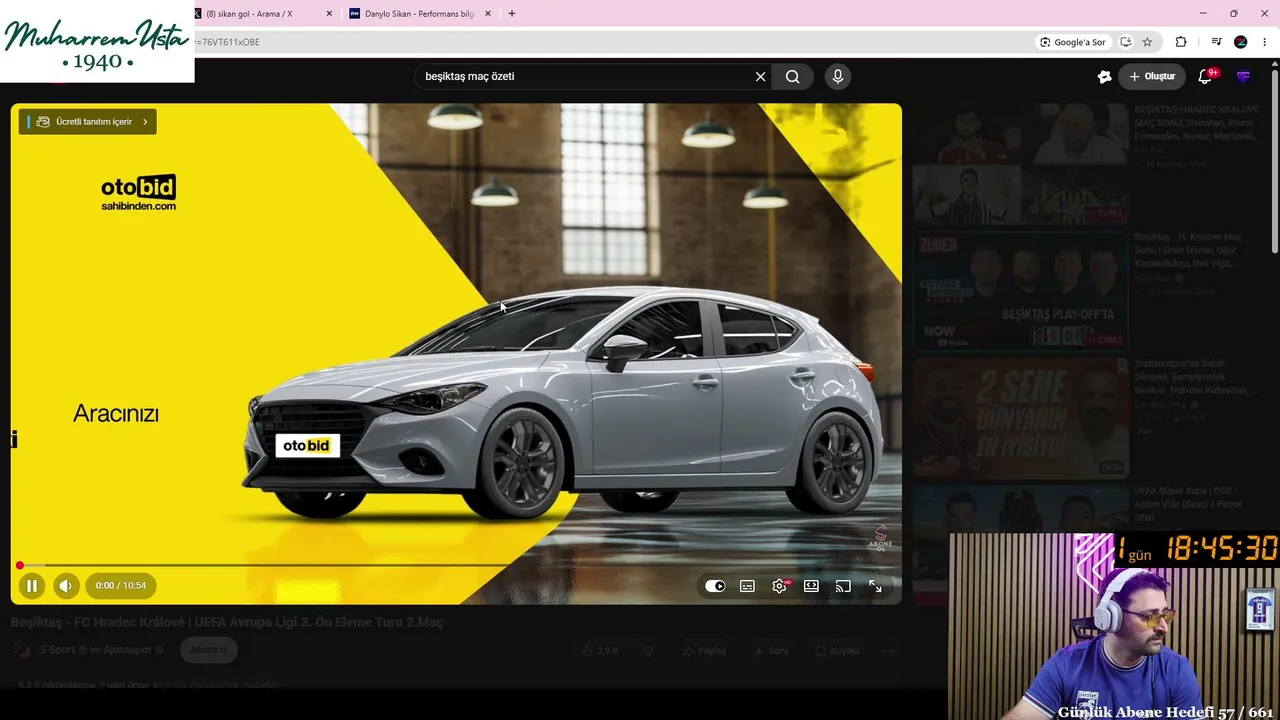Screen dimensions: 1280x720
Task: Switch to 'Danylo Sikan - Performans' tab
Action: [x=418, y=14]
